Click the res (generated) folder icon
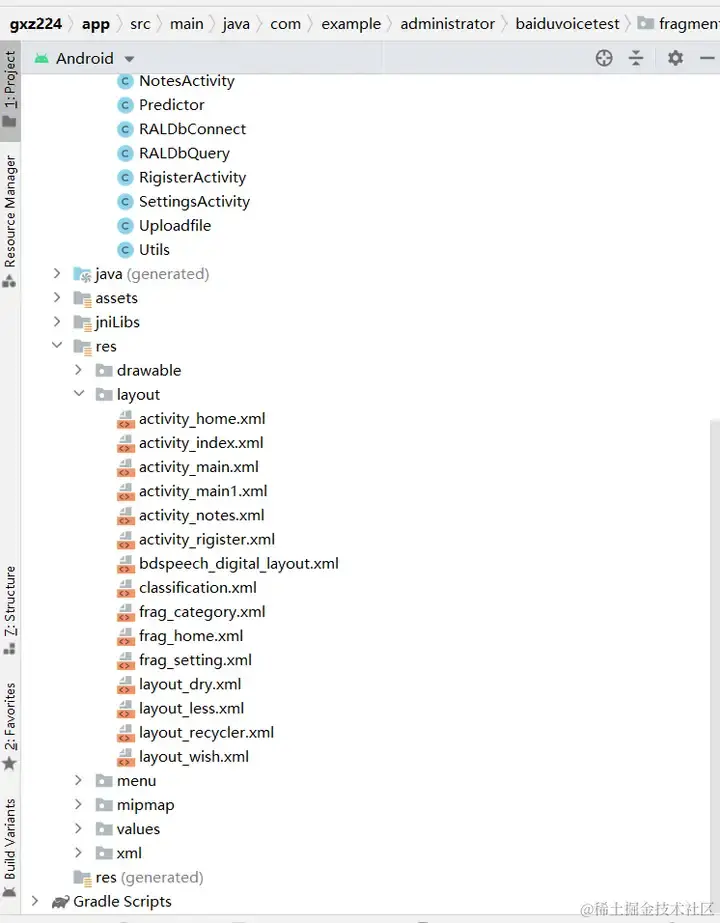Viewport: 720px width, 923px height. pyautogui.click(x=82, y=878)
